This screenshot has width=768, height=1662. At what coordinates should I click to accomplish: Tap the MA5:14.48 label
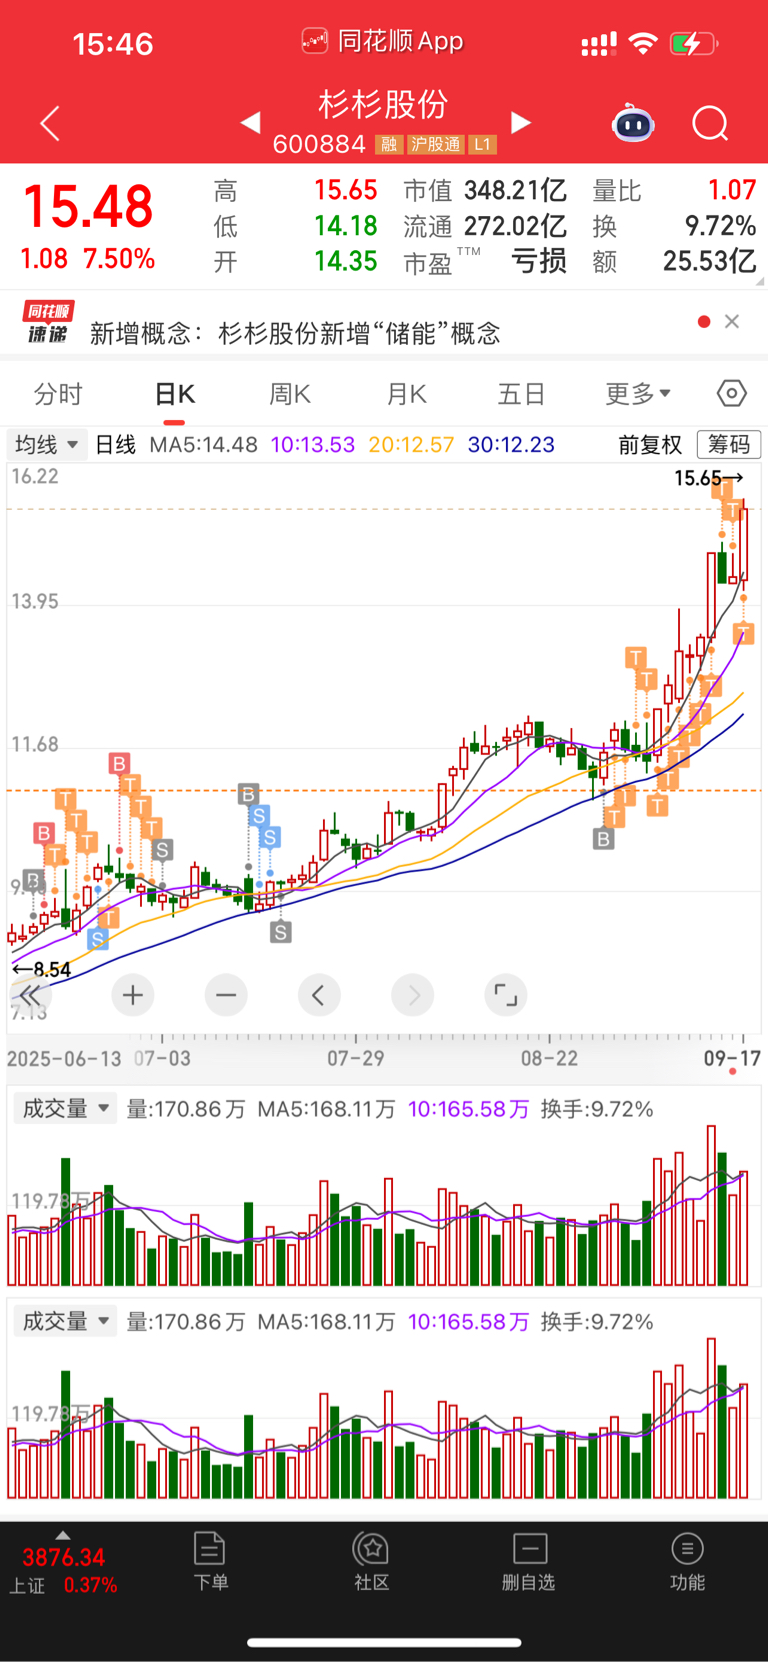tap(203, 444)
